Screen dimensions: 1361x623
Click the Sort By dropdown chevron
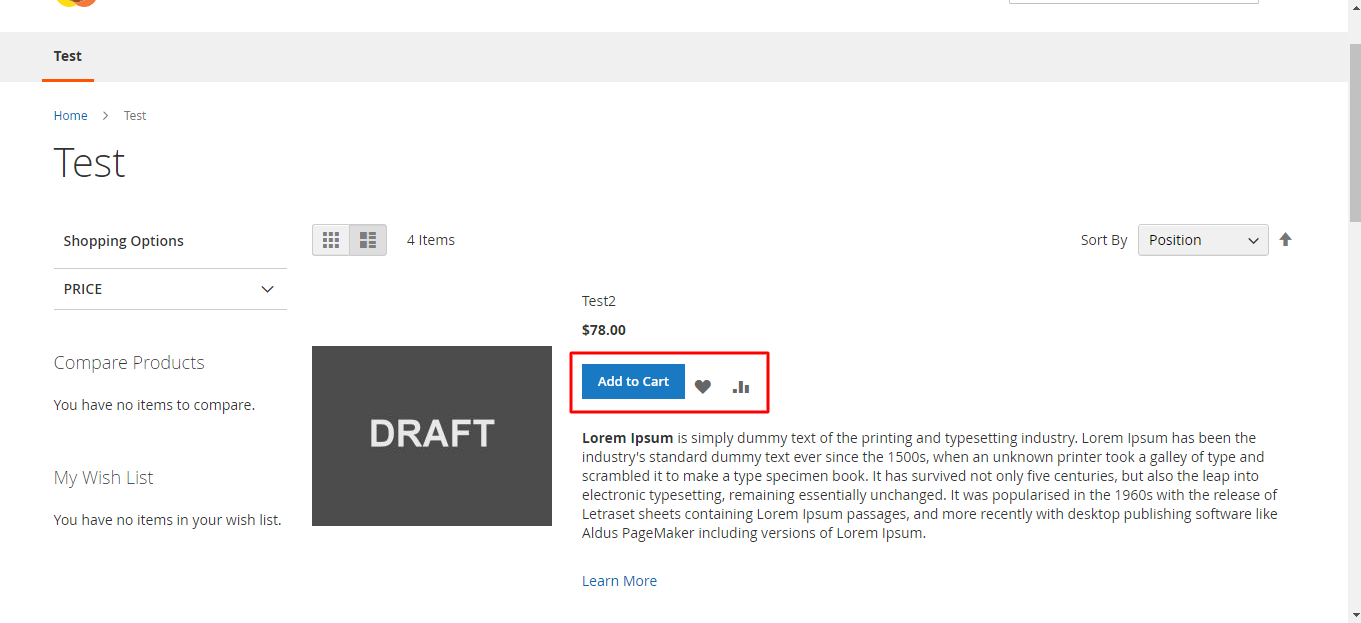[x=1253, y=240]
